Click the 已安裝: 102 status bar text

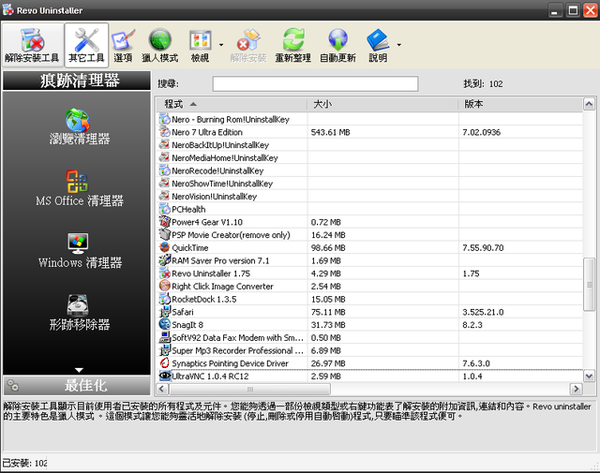25,463
